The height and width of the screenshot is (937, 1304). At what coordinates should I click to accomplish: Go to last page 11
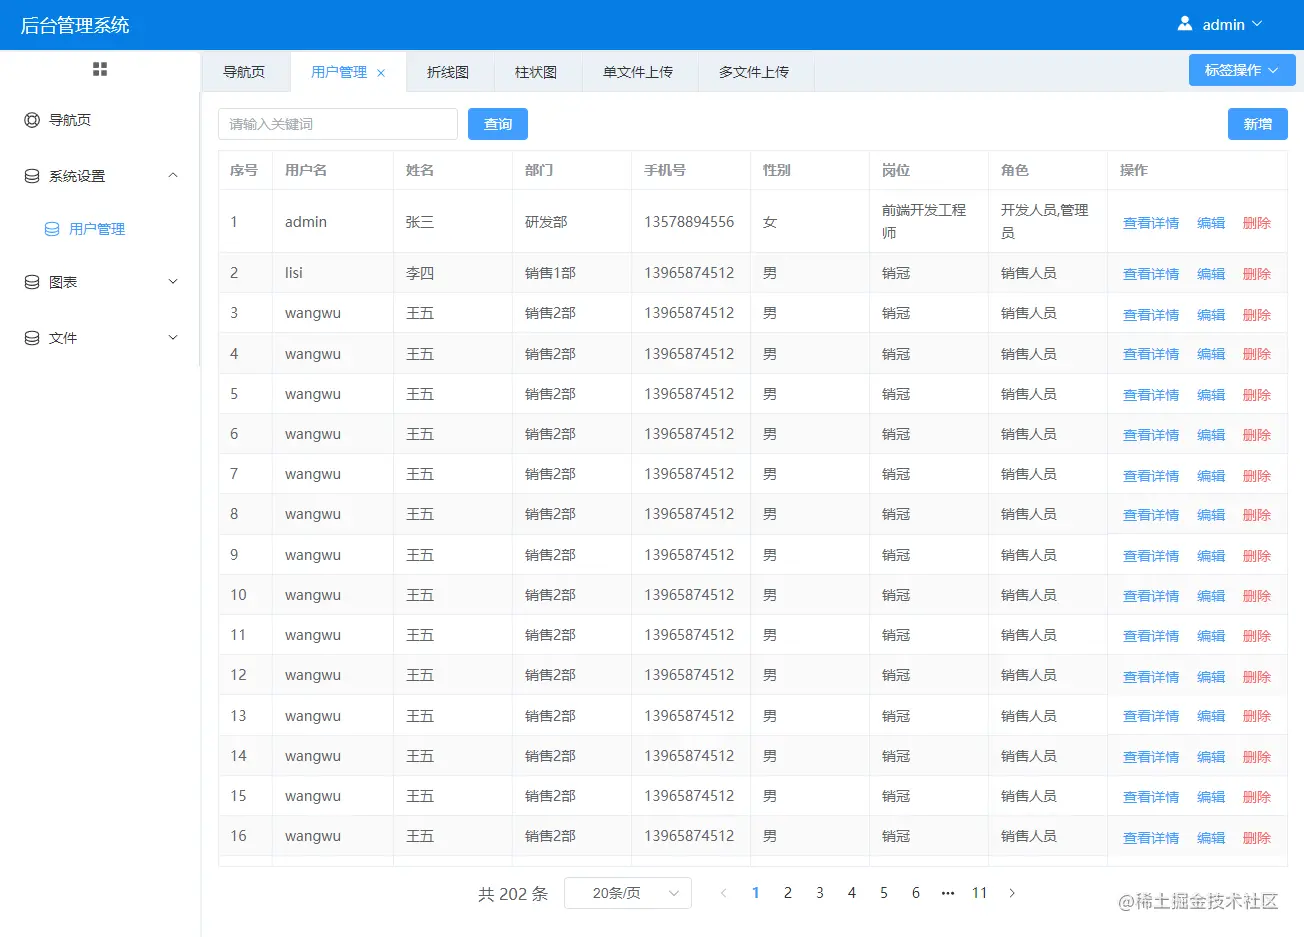tap(980, 893)
